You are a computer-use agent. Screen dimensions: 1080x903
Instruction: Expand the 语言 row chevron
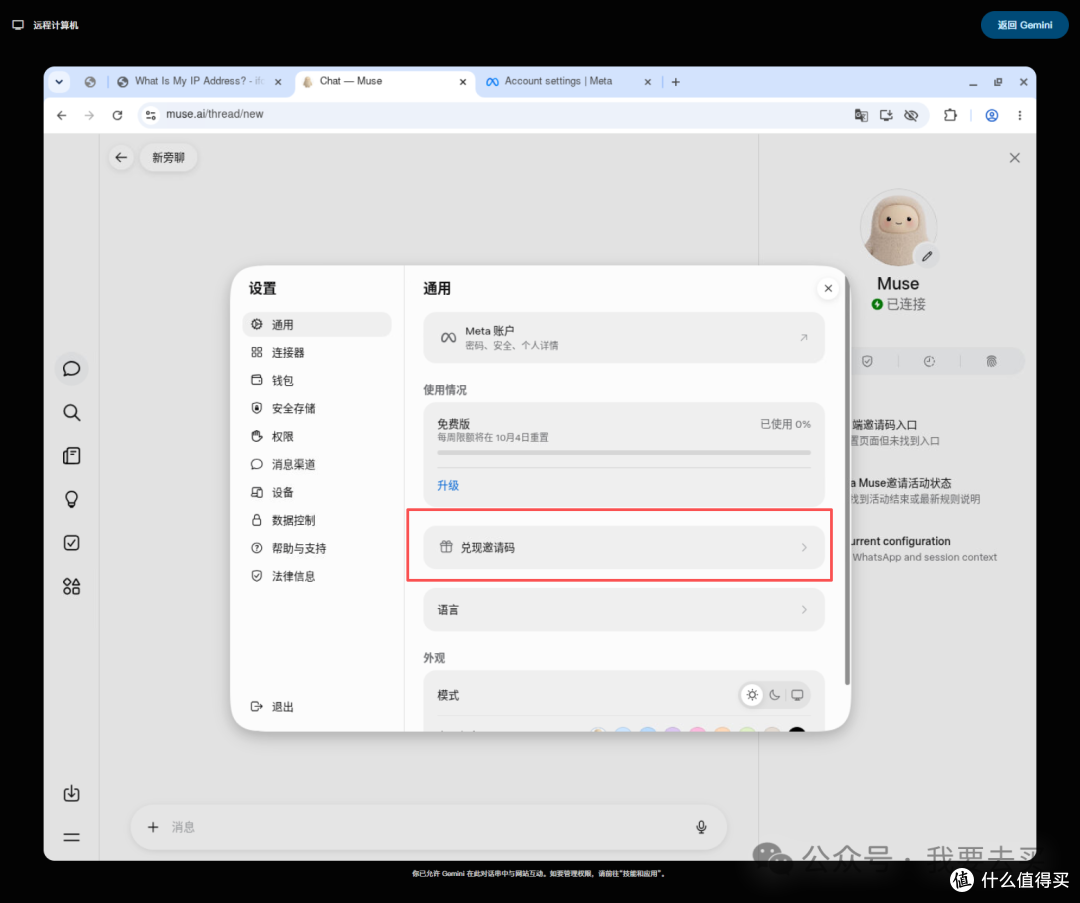[x=804, y=610]
